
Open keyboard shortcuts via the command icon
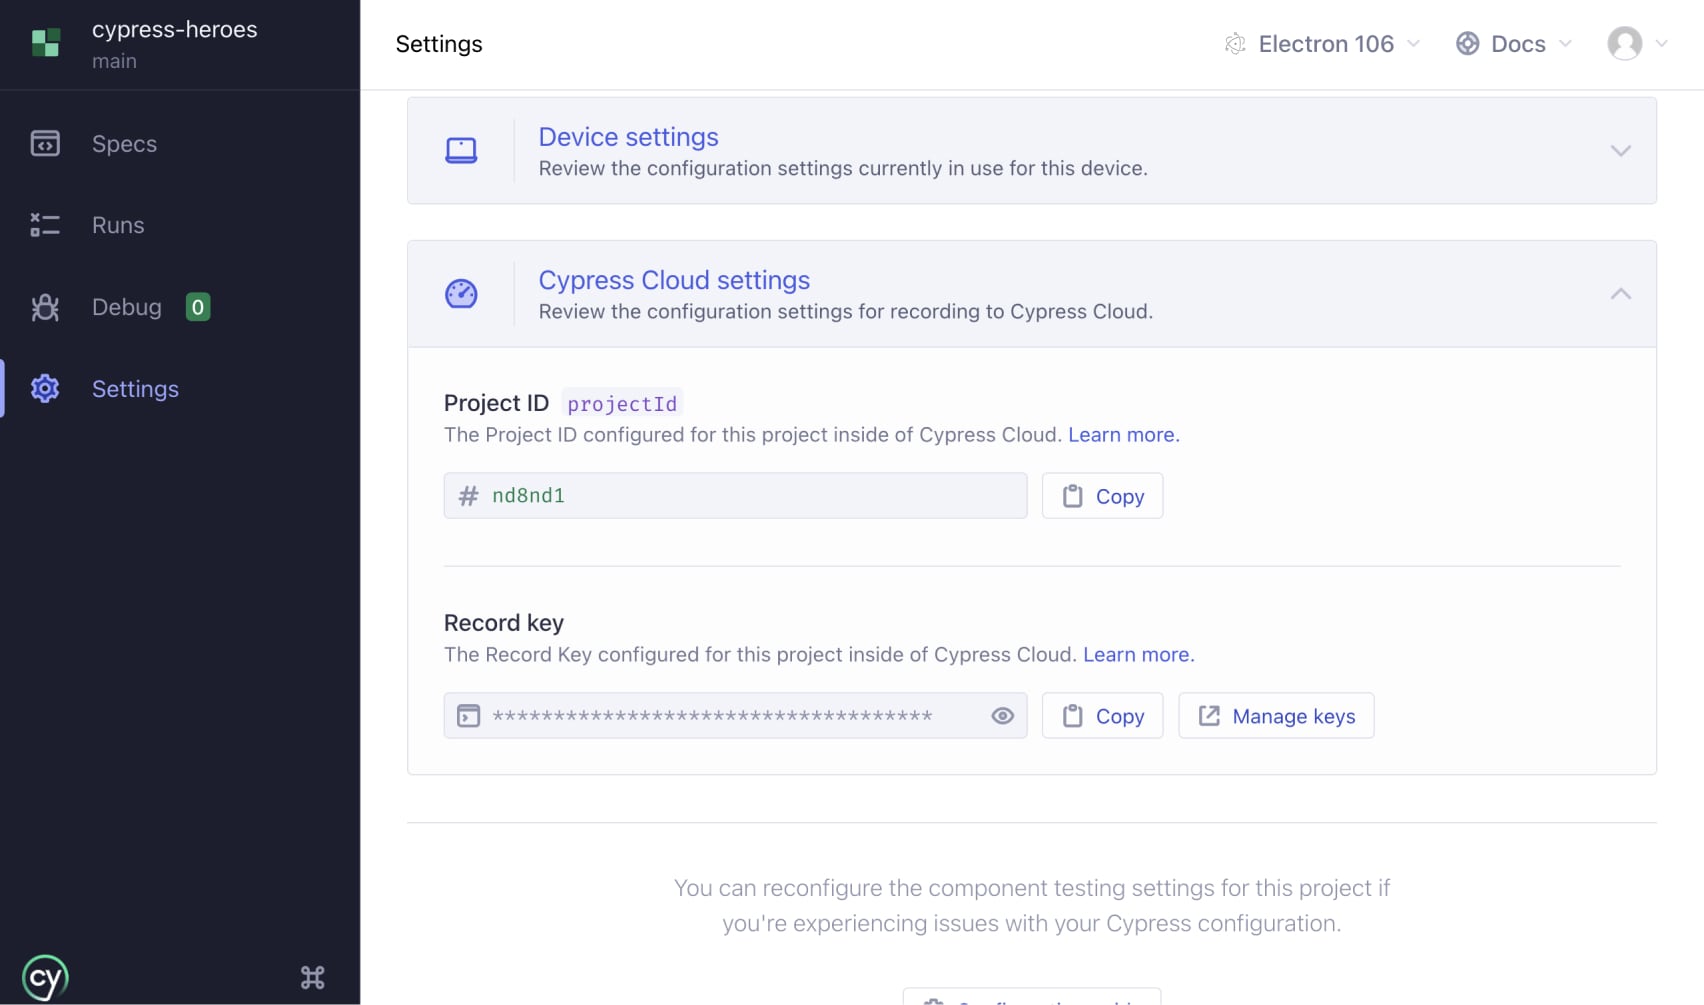(311, 977)
